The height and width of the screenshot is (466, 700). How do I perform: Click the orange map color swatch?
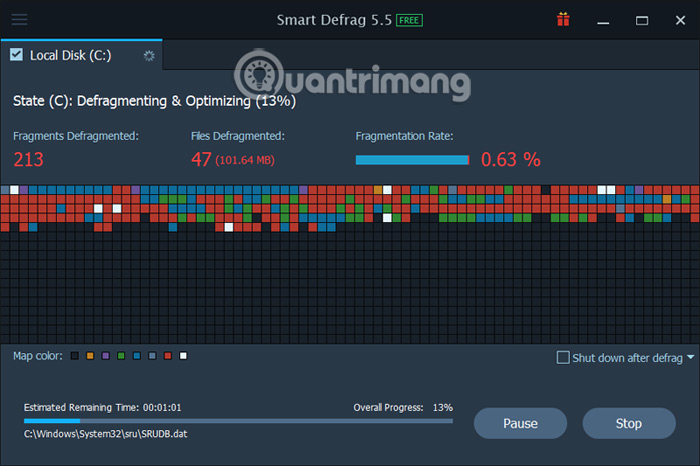tap(90, 356)
